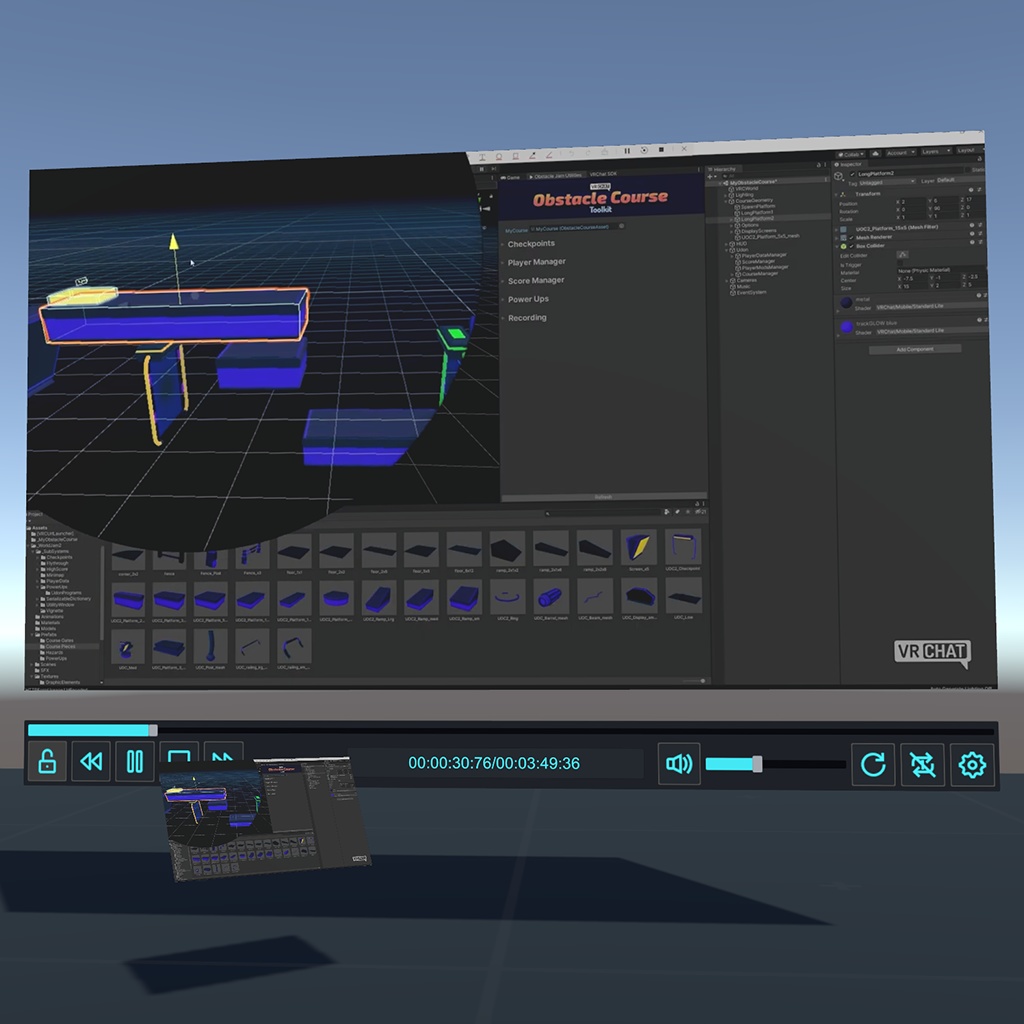Select LongPlatform2 in the hierarchy
The height and width of the screenshot is (1024, 1024).
pos(755,219)
